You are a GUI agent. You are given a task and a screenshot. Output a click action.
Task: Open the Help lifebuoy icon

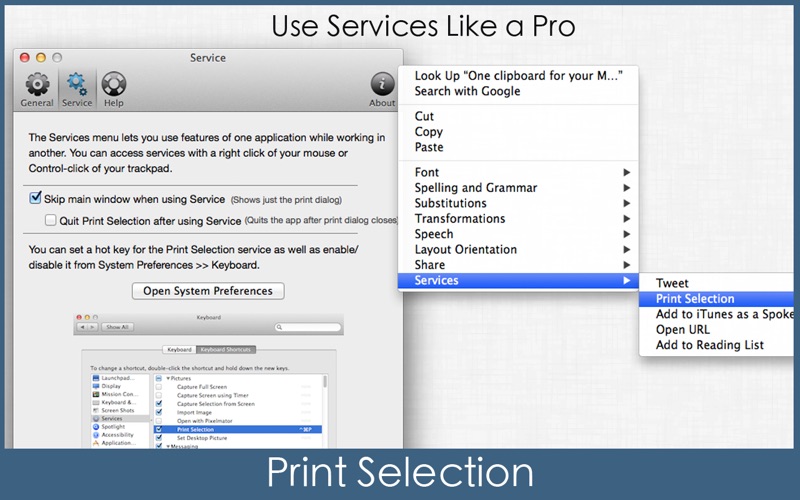(114, 86)
